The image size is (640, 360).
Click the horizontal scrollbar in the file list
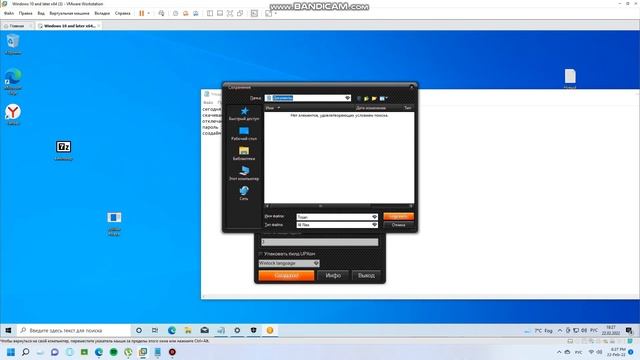[x=339, y=206]
